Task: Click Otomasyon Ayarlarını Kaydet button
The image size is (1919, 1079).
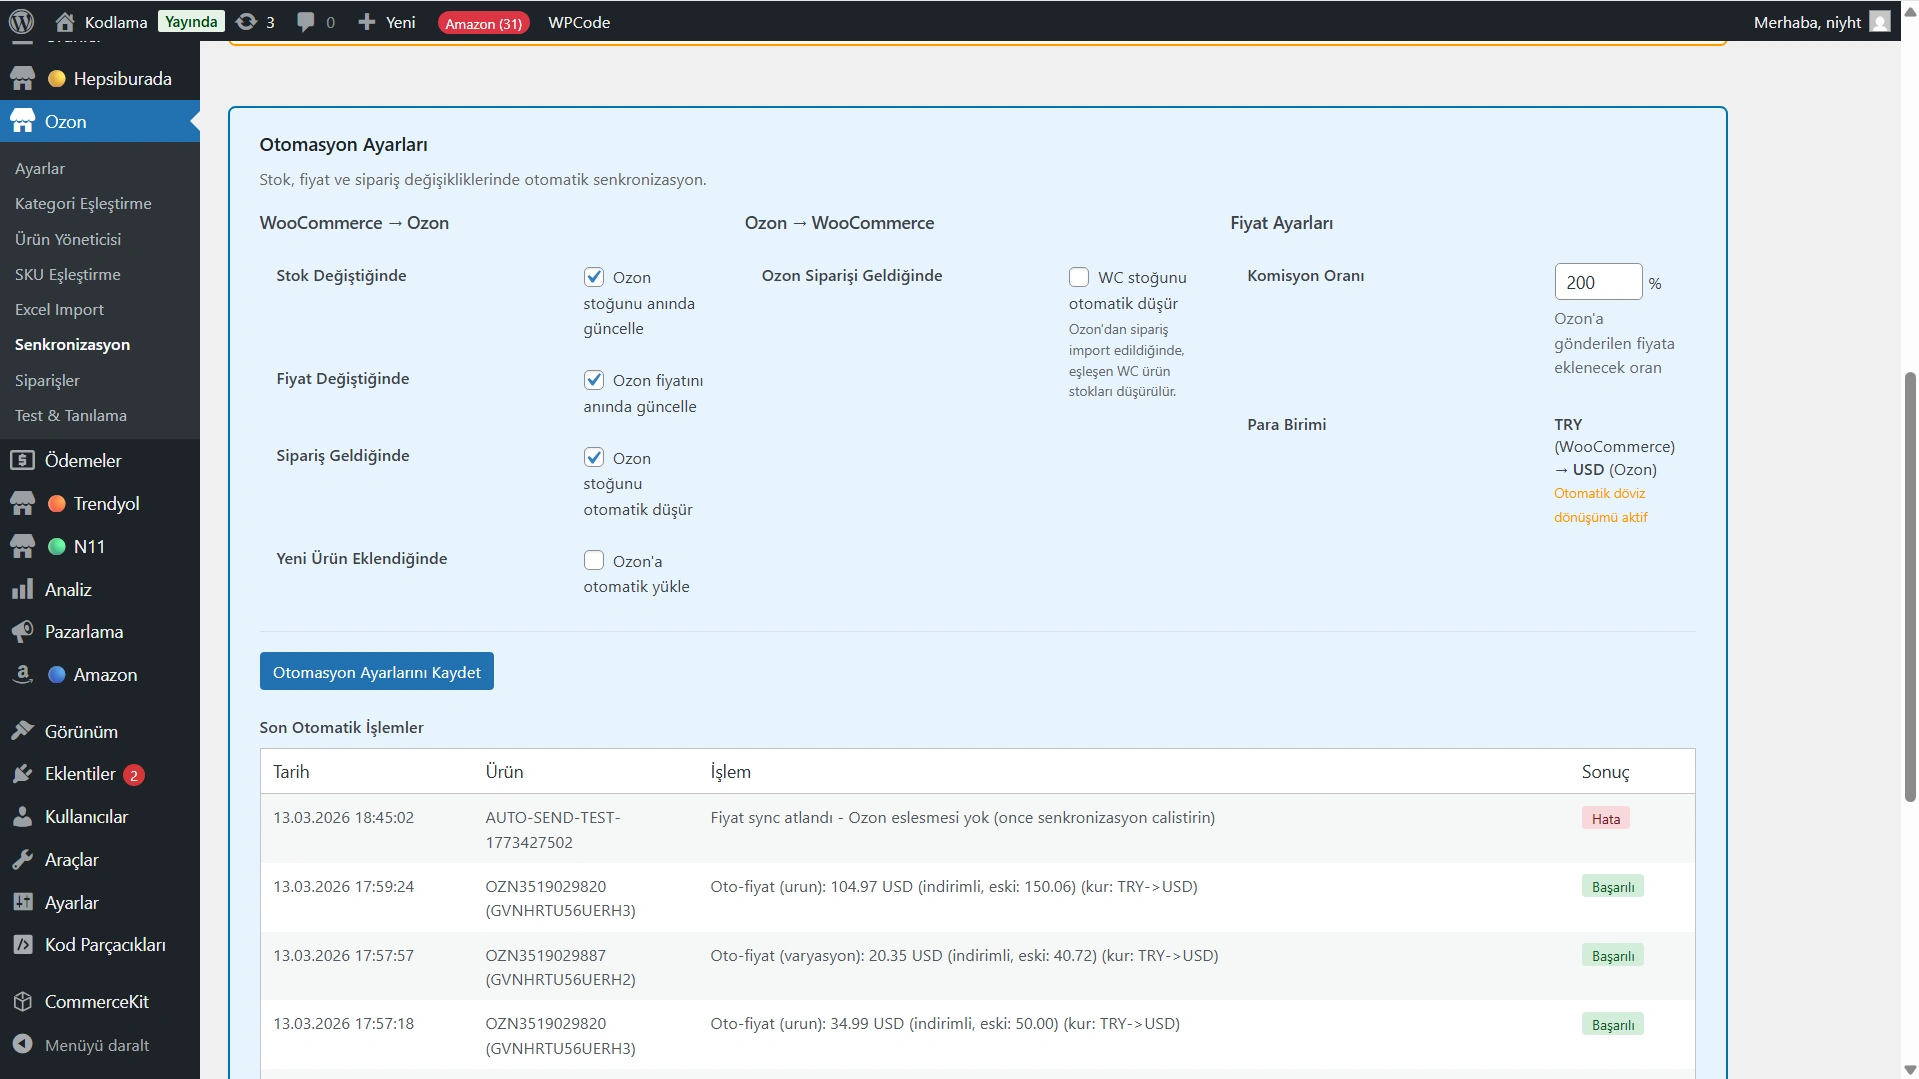Action: (376, 672)
